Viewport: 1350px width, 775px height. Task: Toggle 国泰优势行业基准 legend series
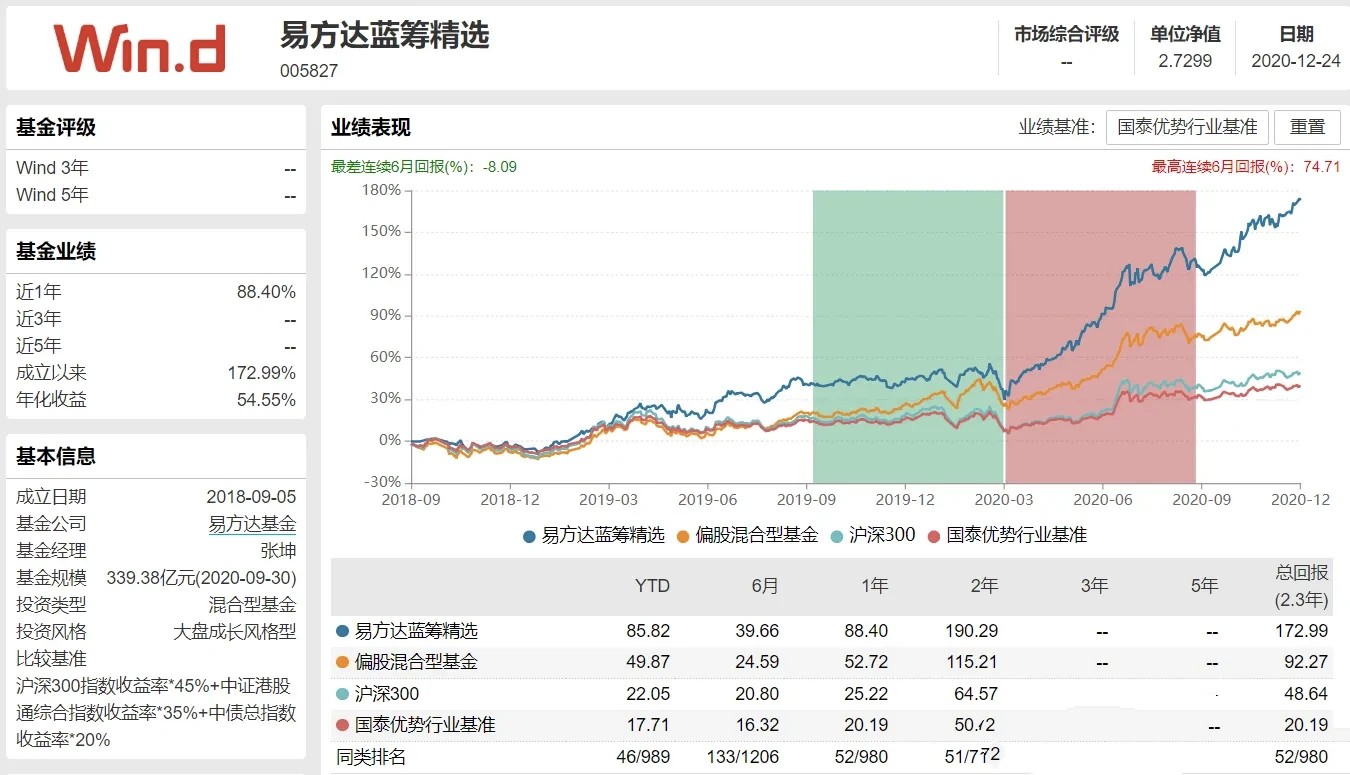point(1007,535)
